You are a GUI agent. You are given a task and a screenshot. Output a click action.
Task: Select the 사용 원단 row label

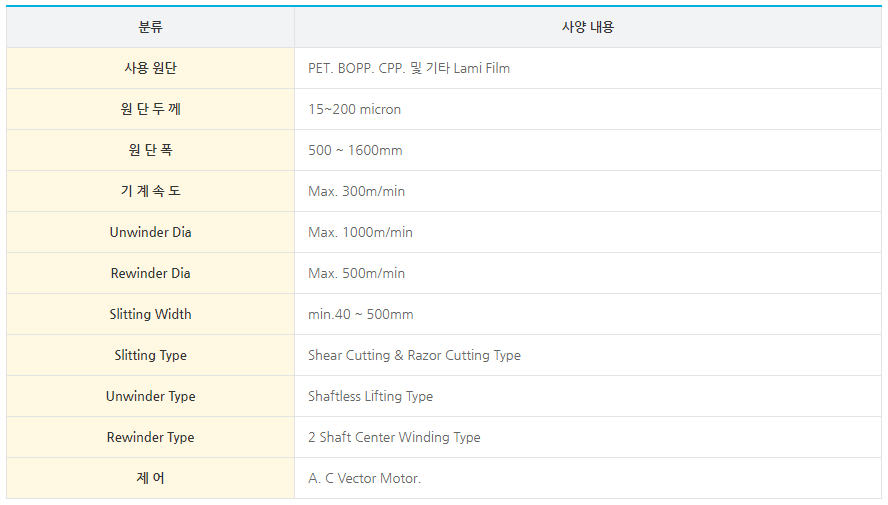point(150,68)
